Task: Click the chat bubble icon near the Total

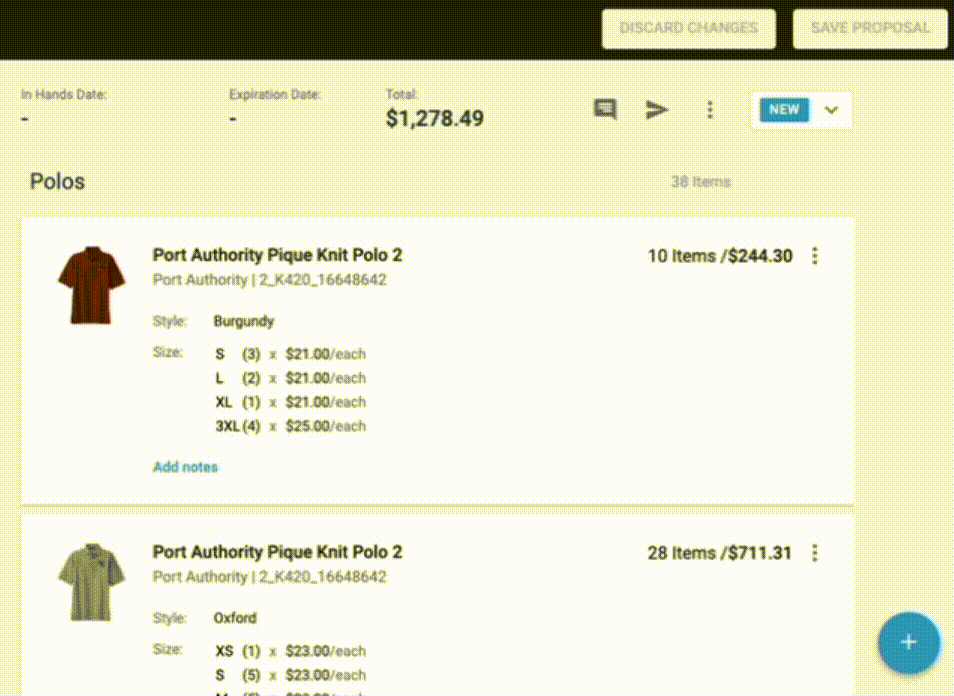Action: point(604,110)
